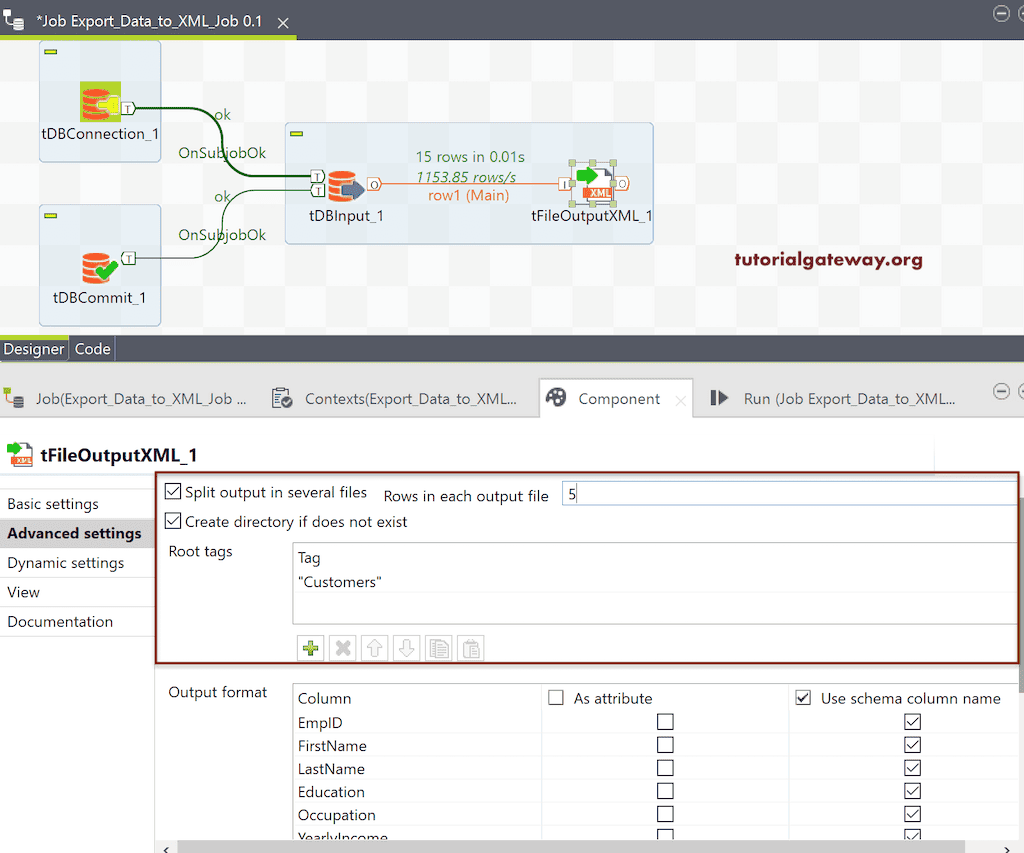Screen dimensions: 1024x853
Task: Add a new root tag with the plus icon
Action: pyautogui.click(x=310, y=648)
